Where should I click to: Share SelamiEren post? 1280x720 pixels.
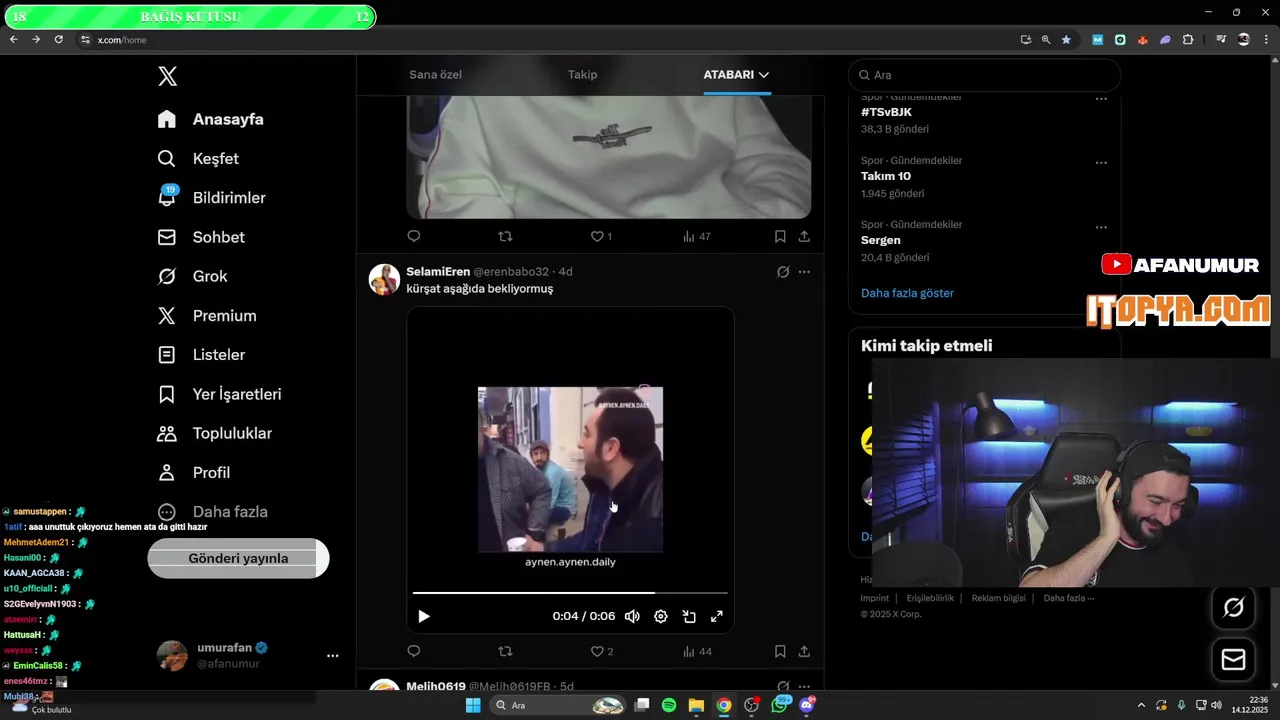click(x=804, y=651)
